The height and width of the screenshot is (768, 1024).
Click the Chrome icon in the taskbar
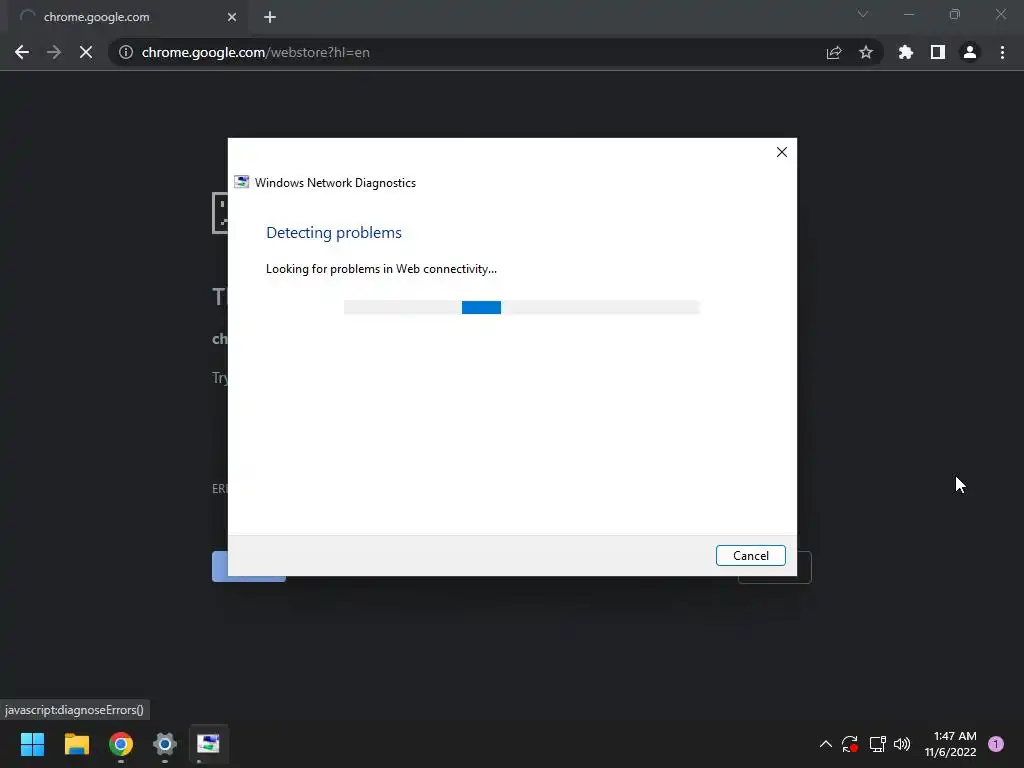point(121,744)
